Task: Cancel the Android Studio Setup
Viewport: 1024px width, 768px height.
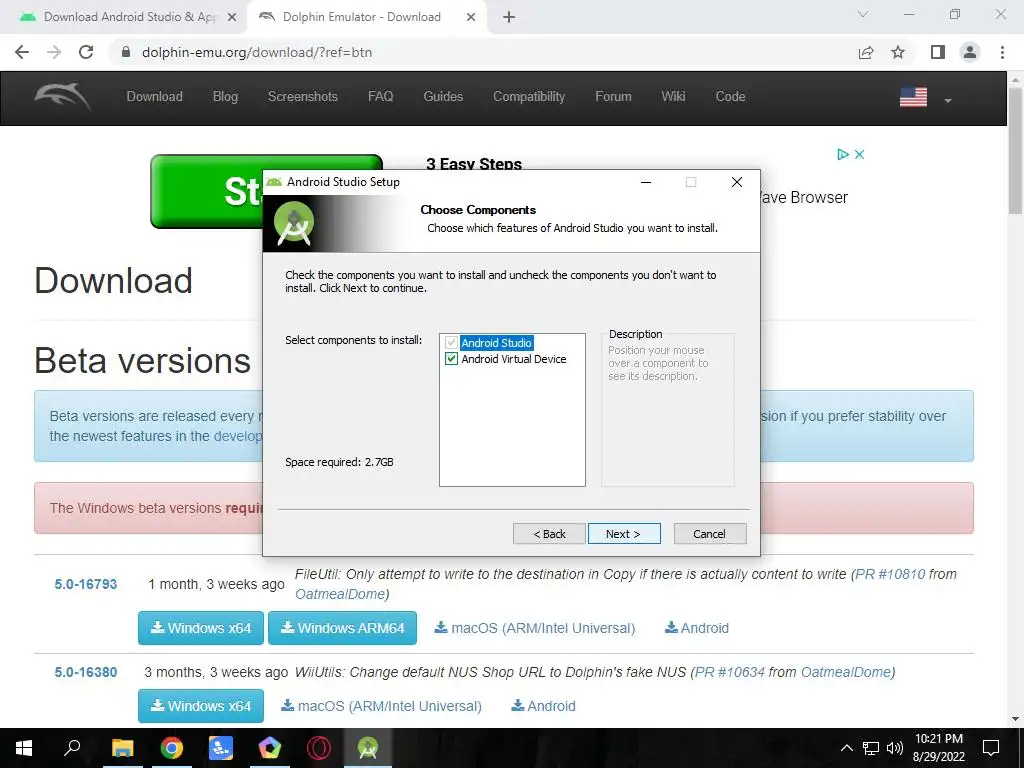Action: 709,534
